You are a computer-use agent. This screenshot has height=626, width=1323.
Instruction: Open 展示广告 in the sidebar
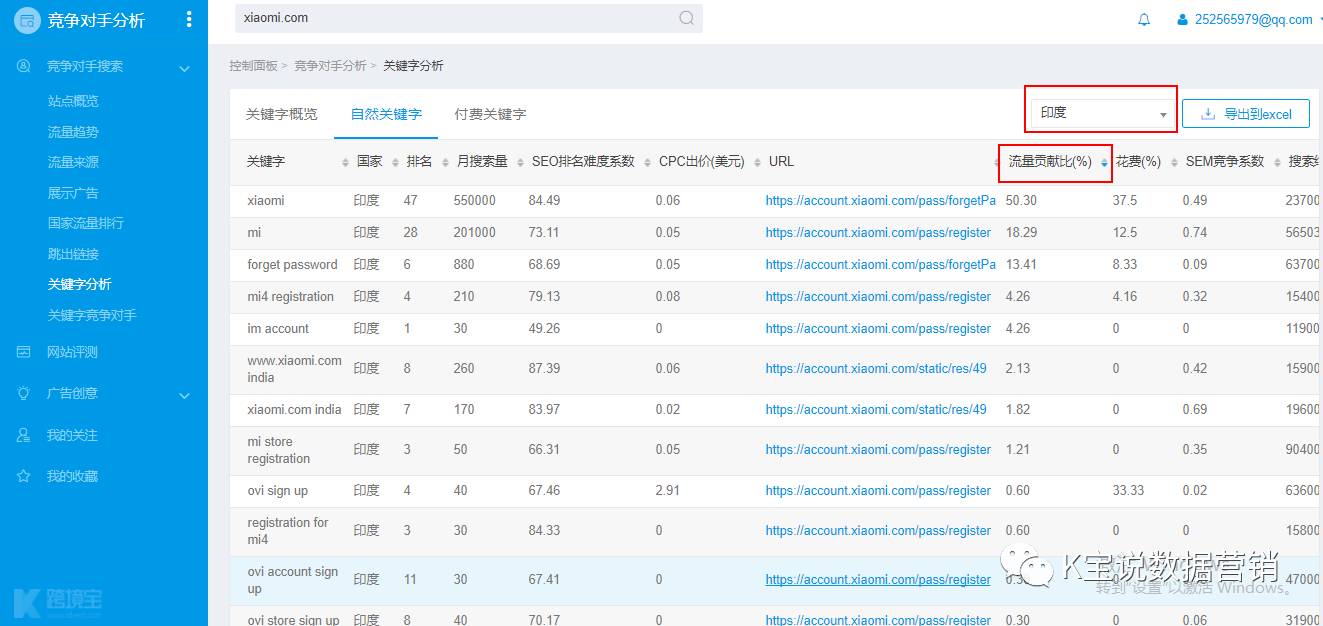[73, 193]
